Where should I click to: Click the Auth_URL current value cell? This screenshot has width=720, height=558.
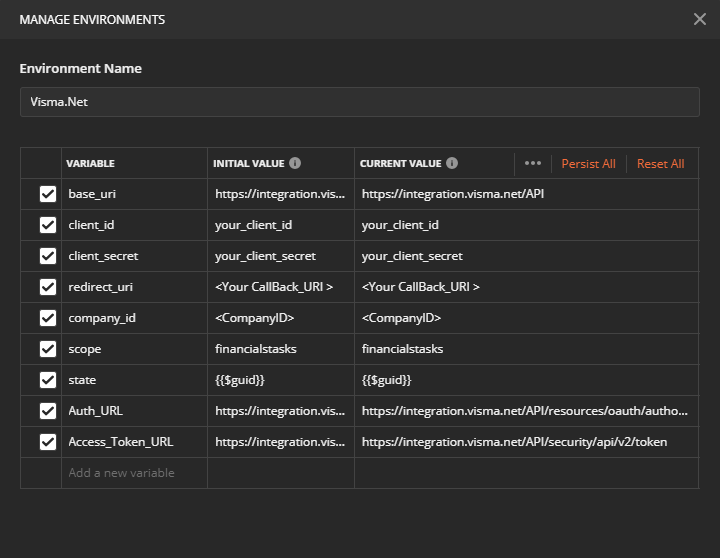(x=525, y=411)
